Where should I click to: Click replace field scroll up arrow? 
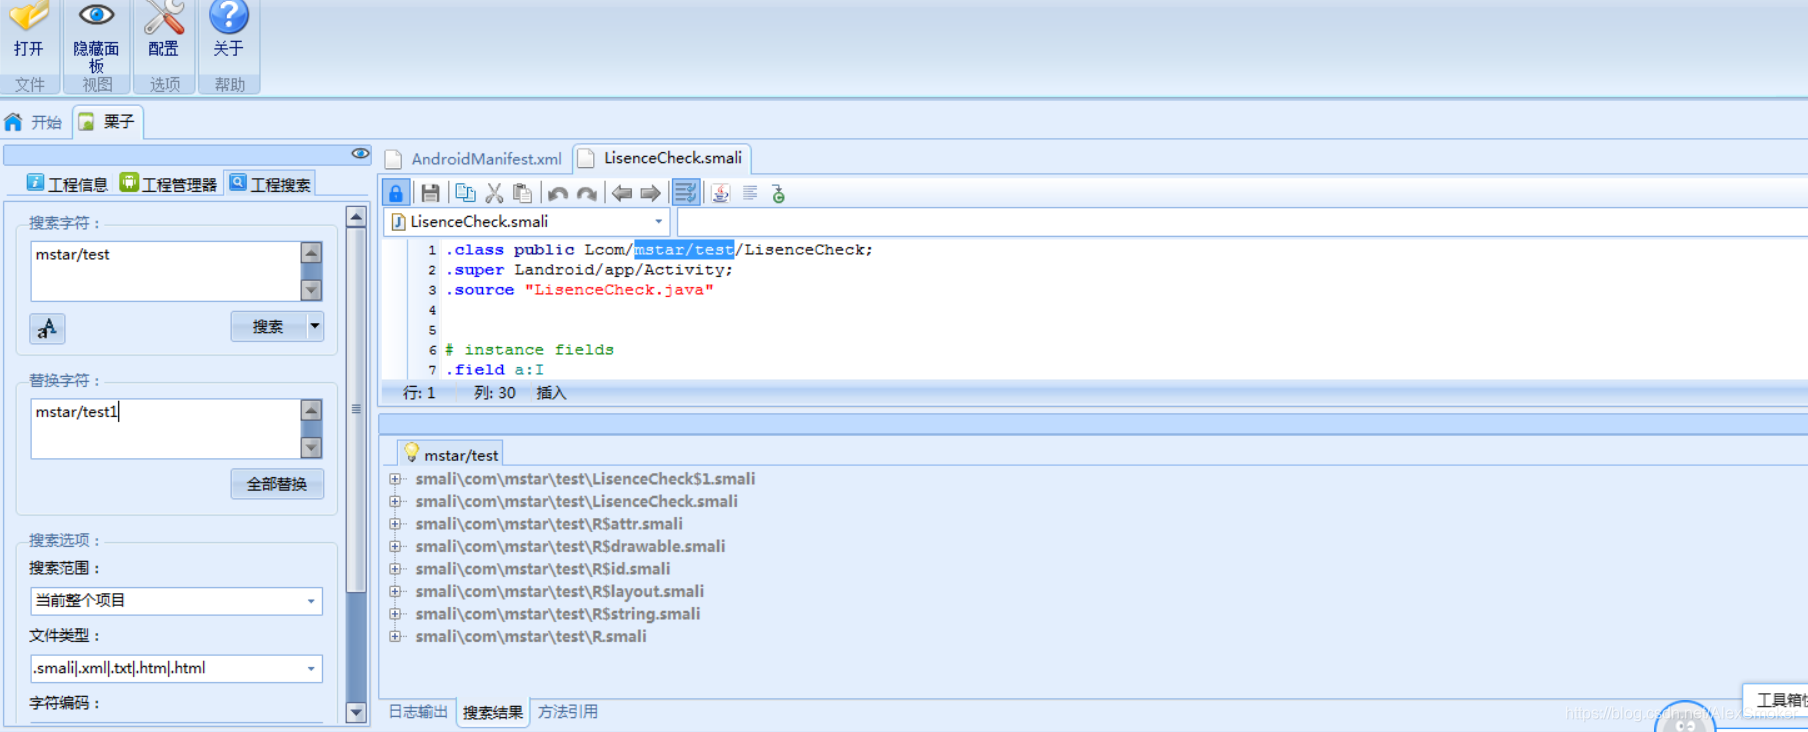(311, 411)
